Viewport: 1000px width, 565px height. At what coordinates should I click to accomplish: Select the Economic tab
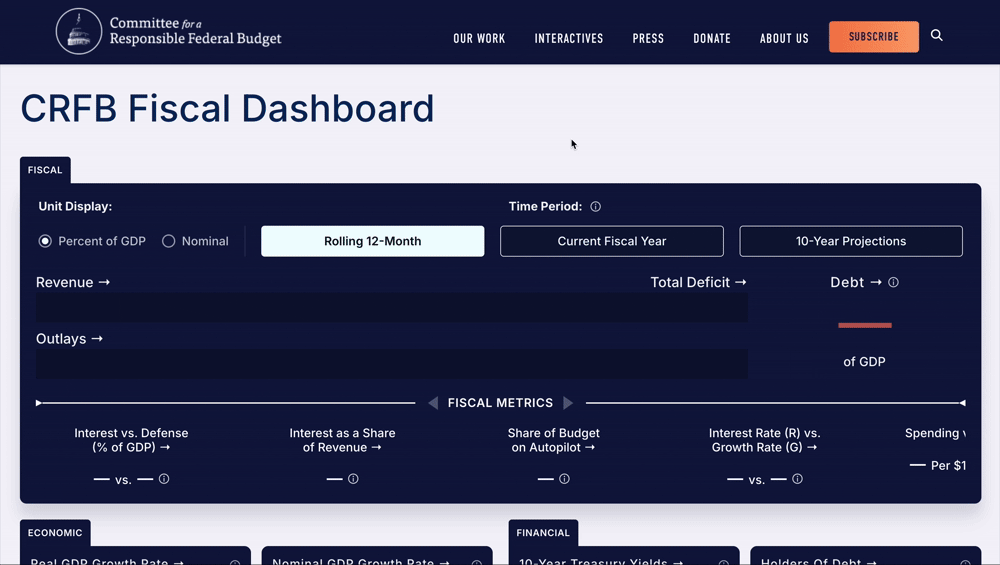[x=55, y=532]
